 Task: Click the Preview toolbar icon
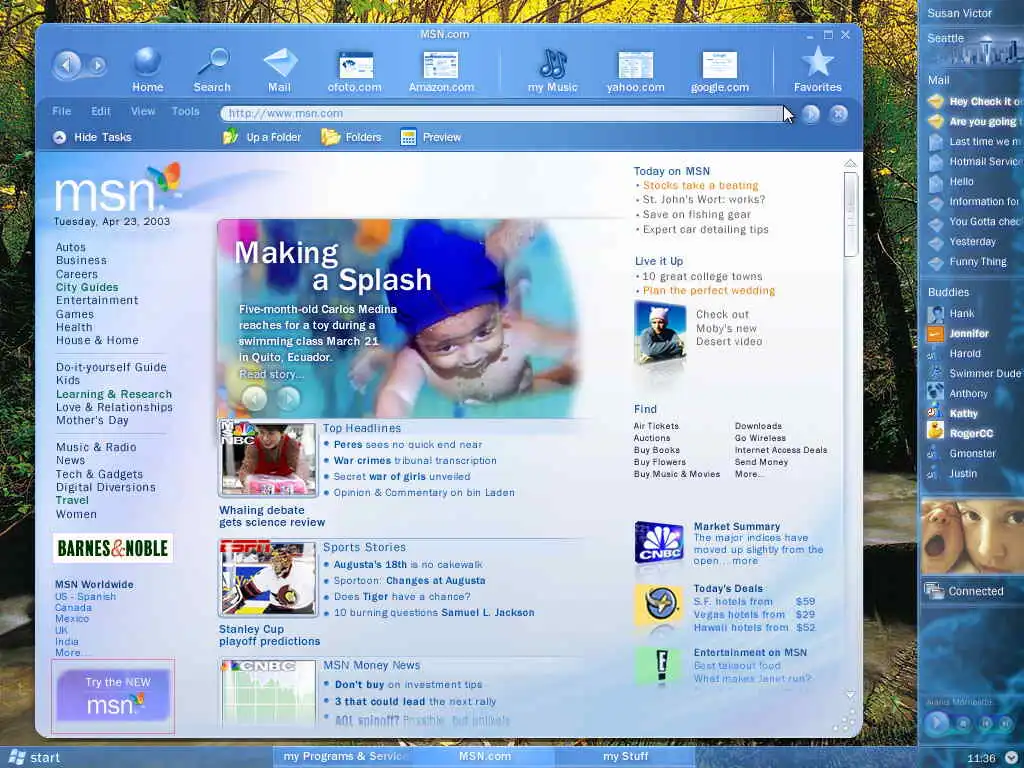click(408, 136)
